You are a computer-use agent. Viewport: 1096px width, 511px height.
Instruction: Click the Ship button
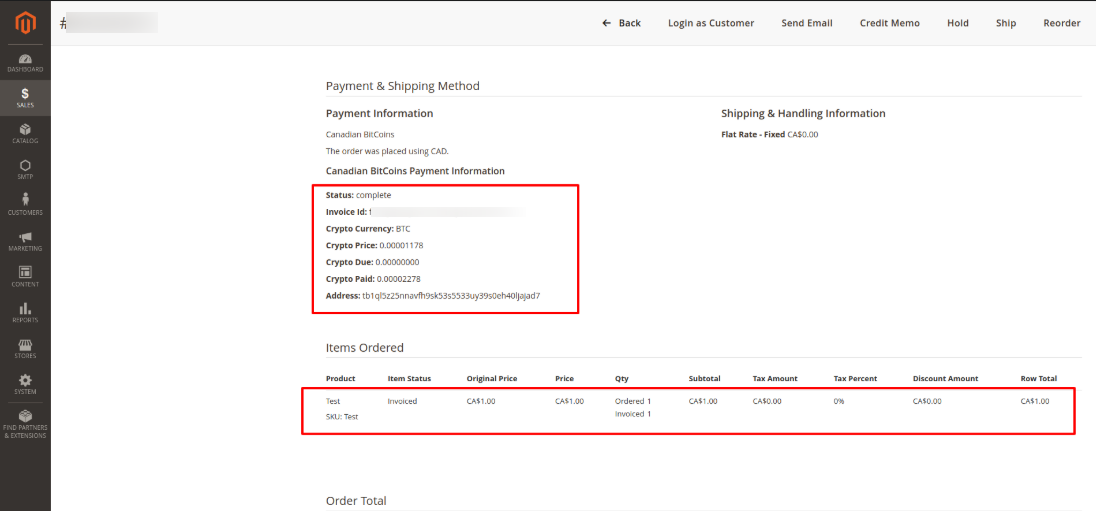[x=1005, y=23]
